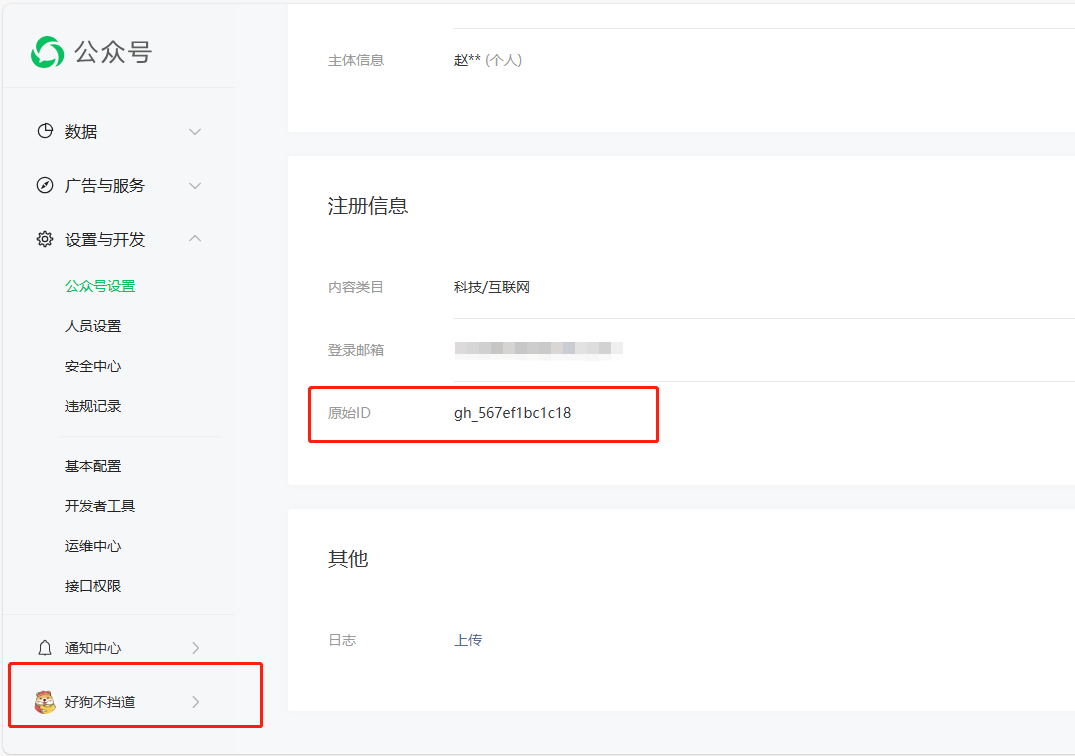Viewport: 1075px width, 756px height.
Task: Click the 数据 pie chart icon
Action: coord(45,131)
